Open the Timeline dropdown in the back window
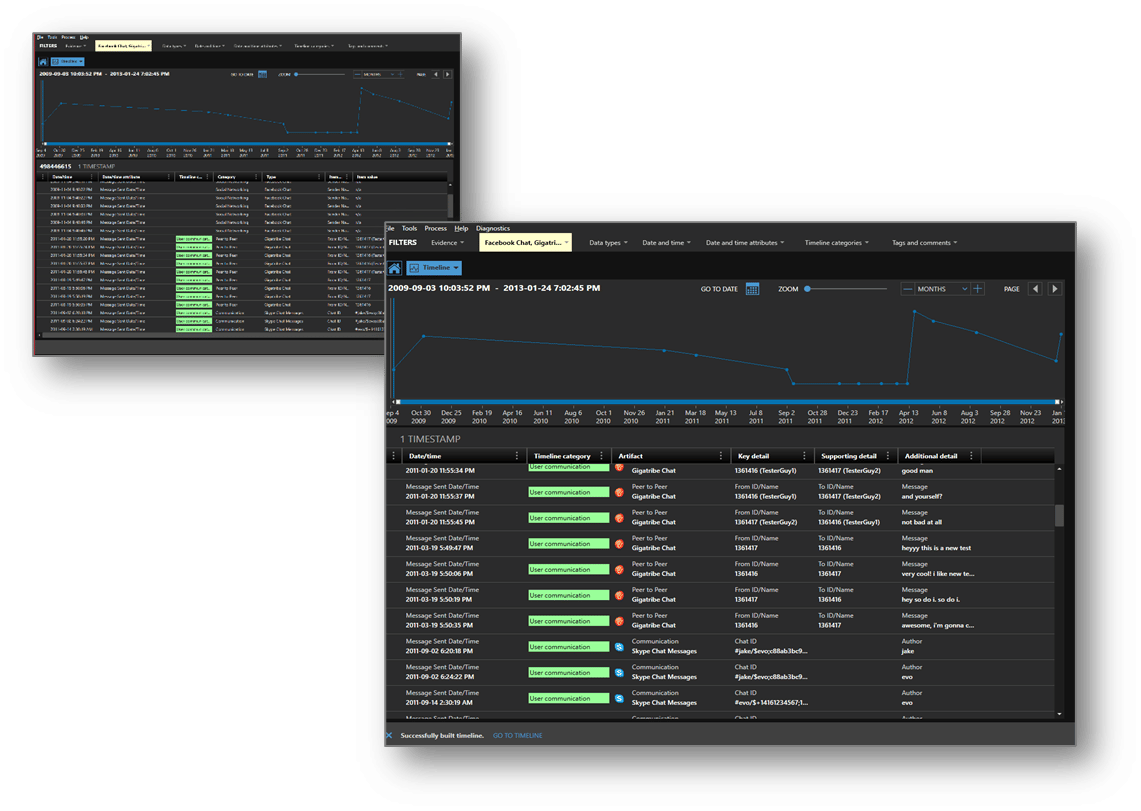 68,62
